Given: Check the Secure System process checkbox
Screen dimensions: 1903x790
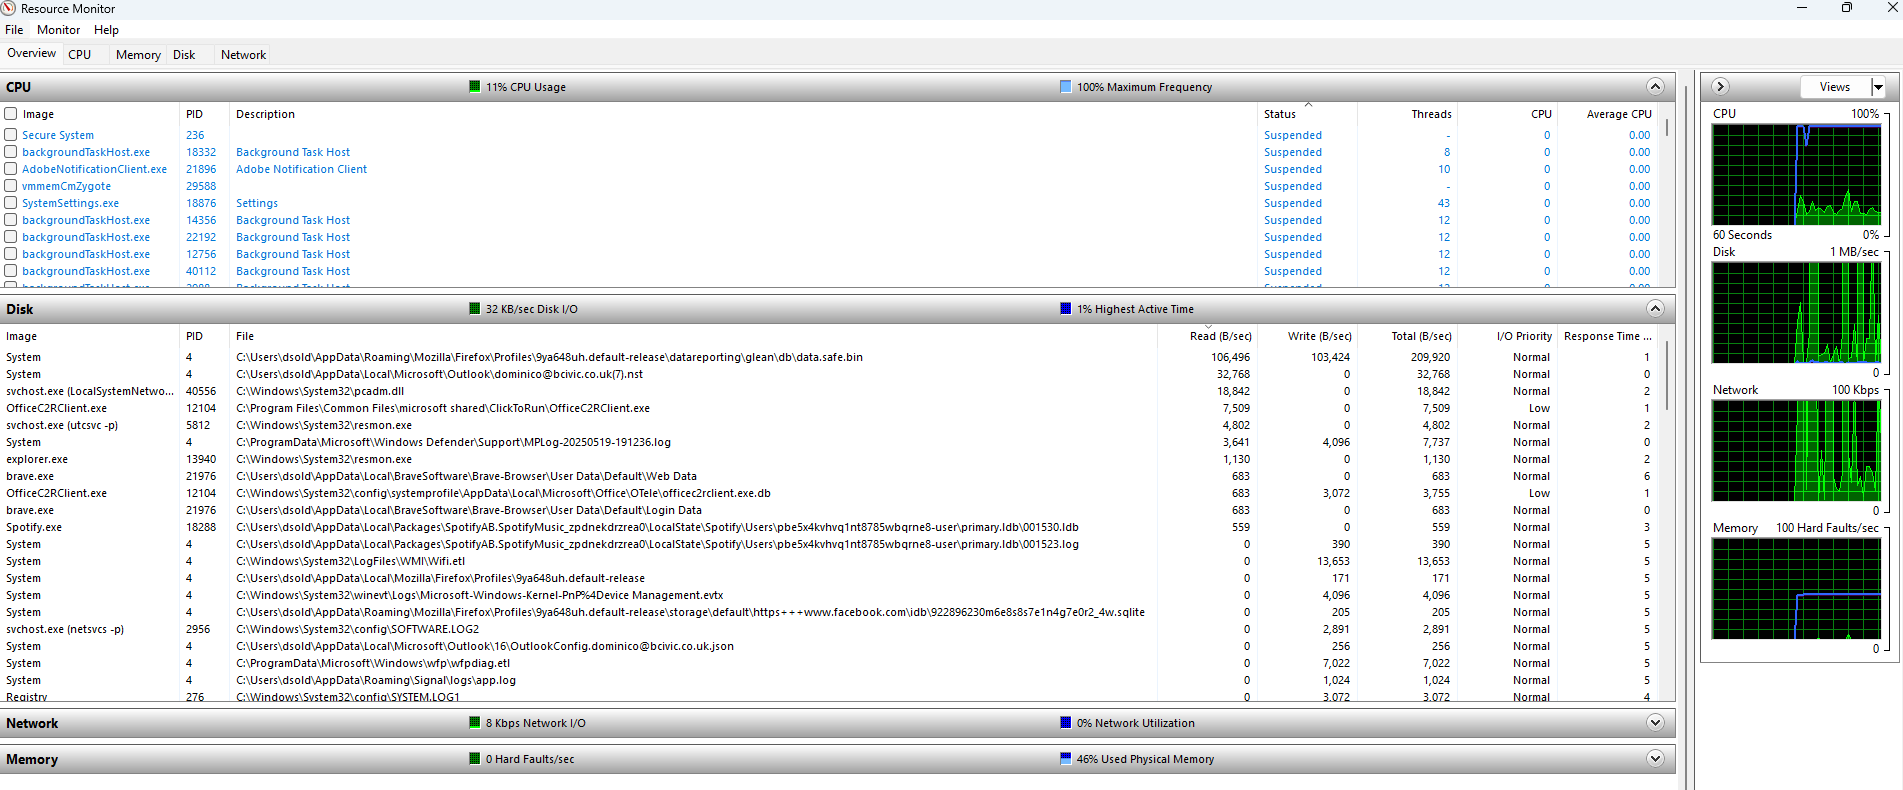Looking at the screenshot, I should [11, 135].
